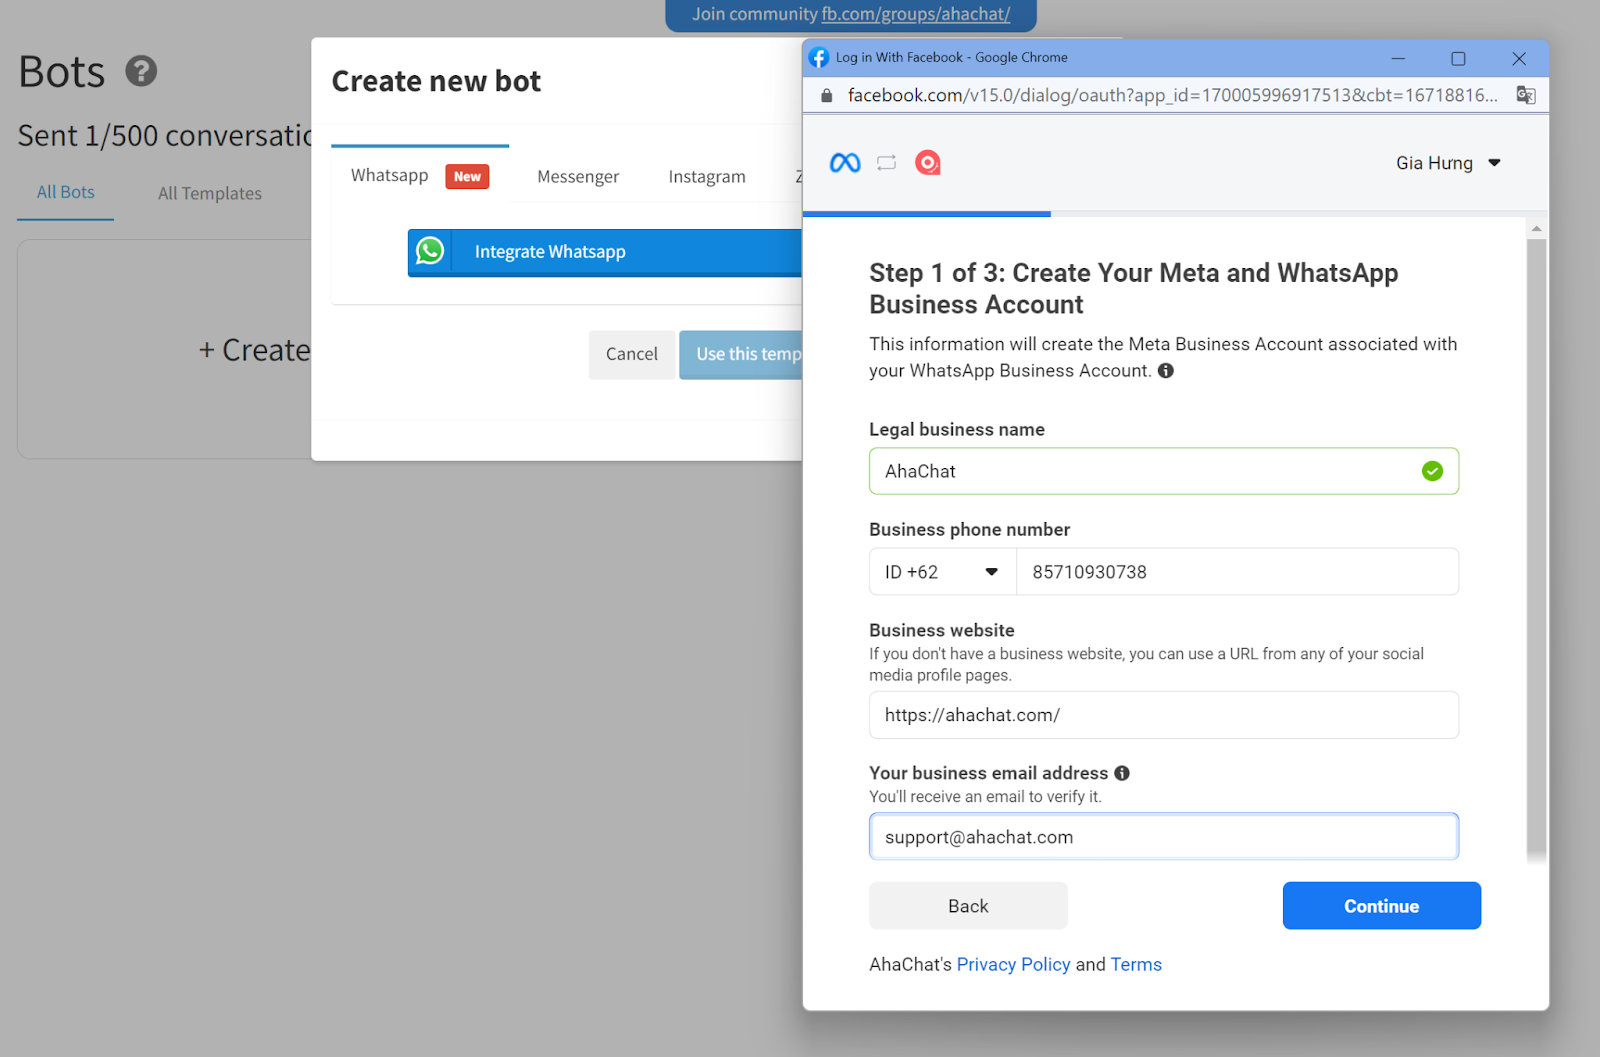This screenshot has height=1057, width=1600.
Task: Click the Bots help question mark icon
Action: point(141,71)
